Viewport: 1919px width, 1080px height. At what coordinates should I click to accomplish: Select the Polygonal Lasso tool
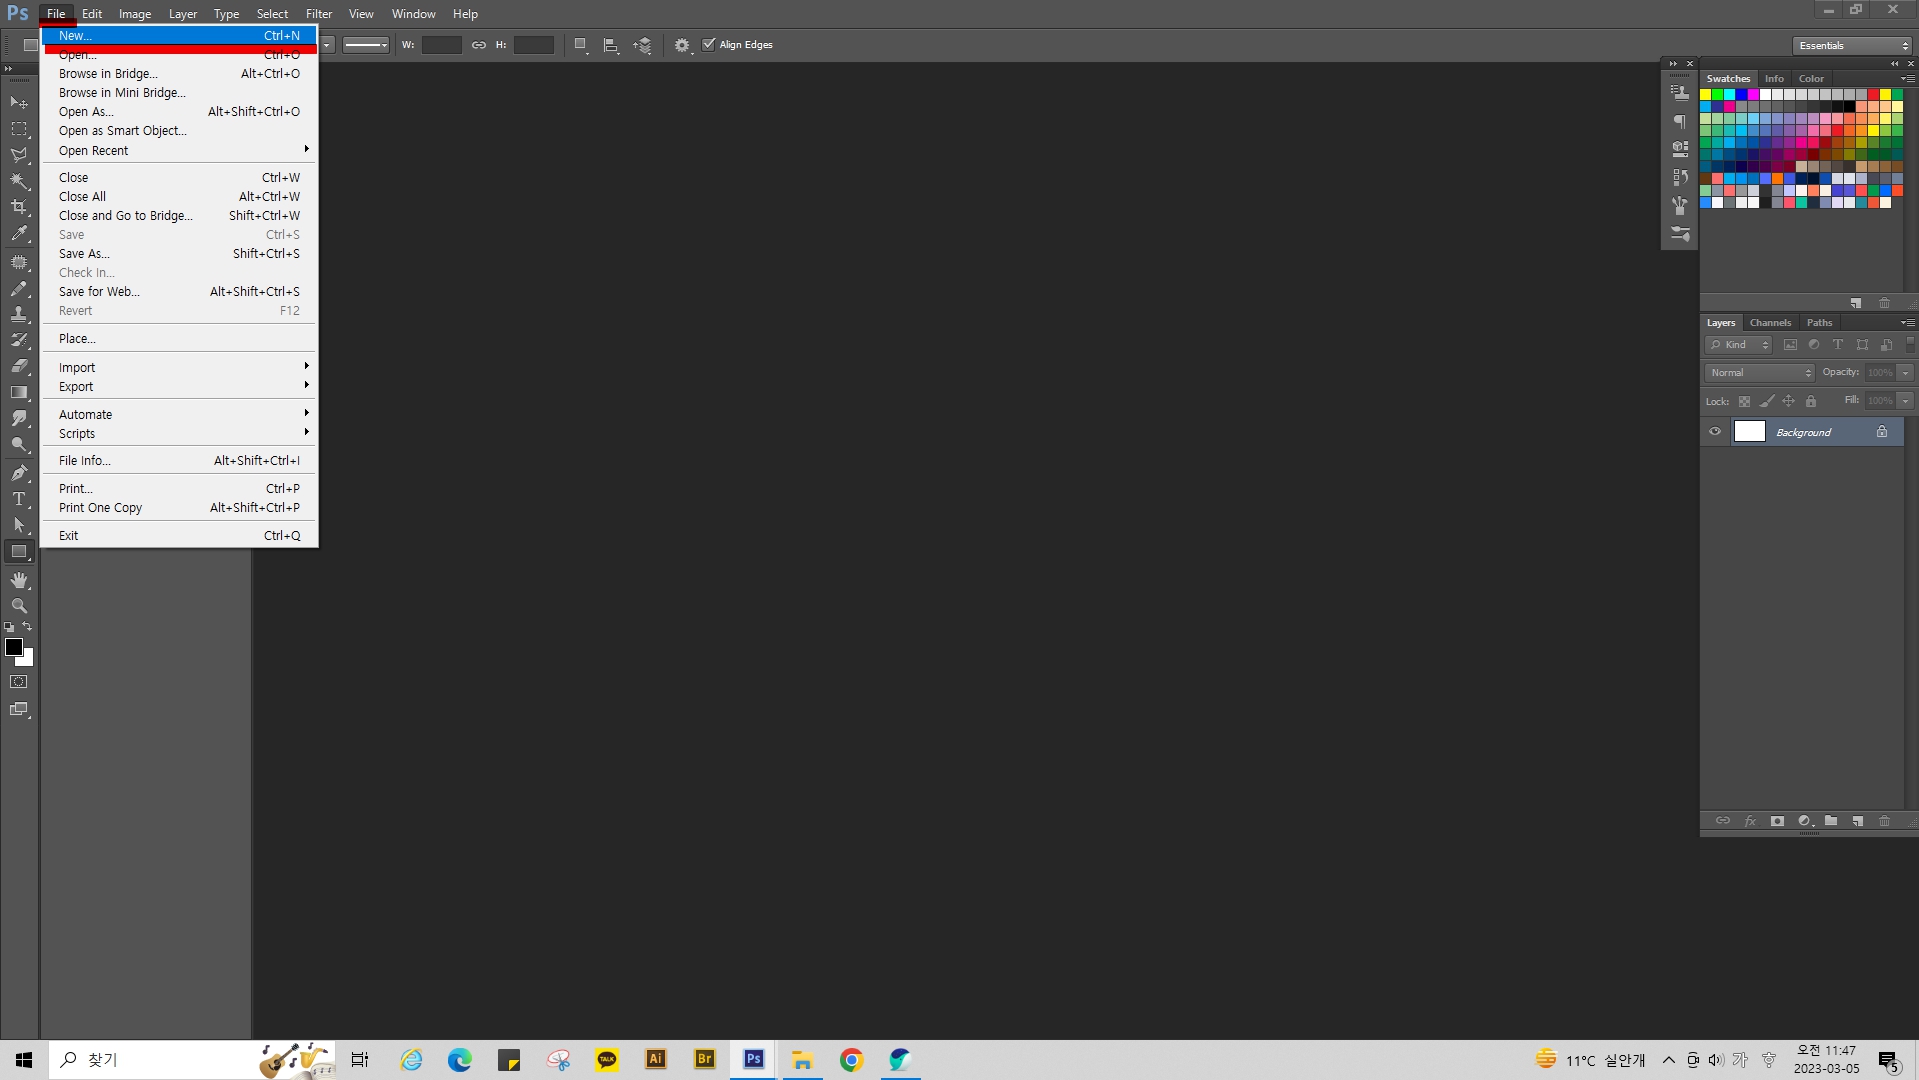tap(19, 155)
